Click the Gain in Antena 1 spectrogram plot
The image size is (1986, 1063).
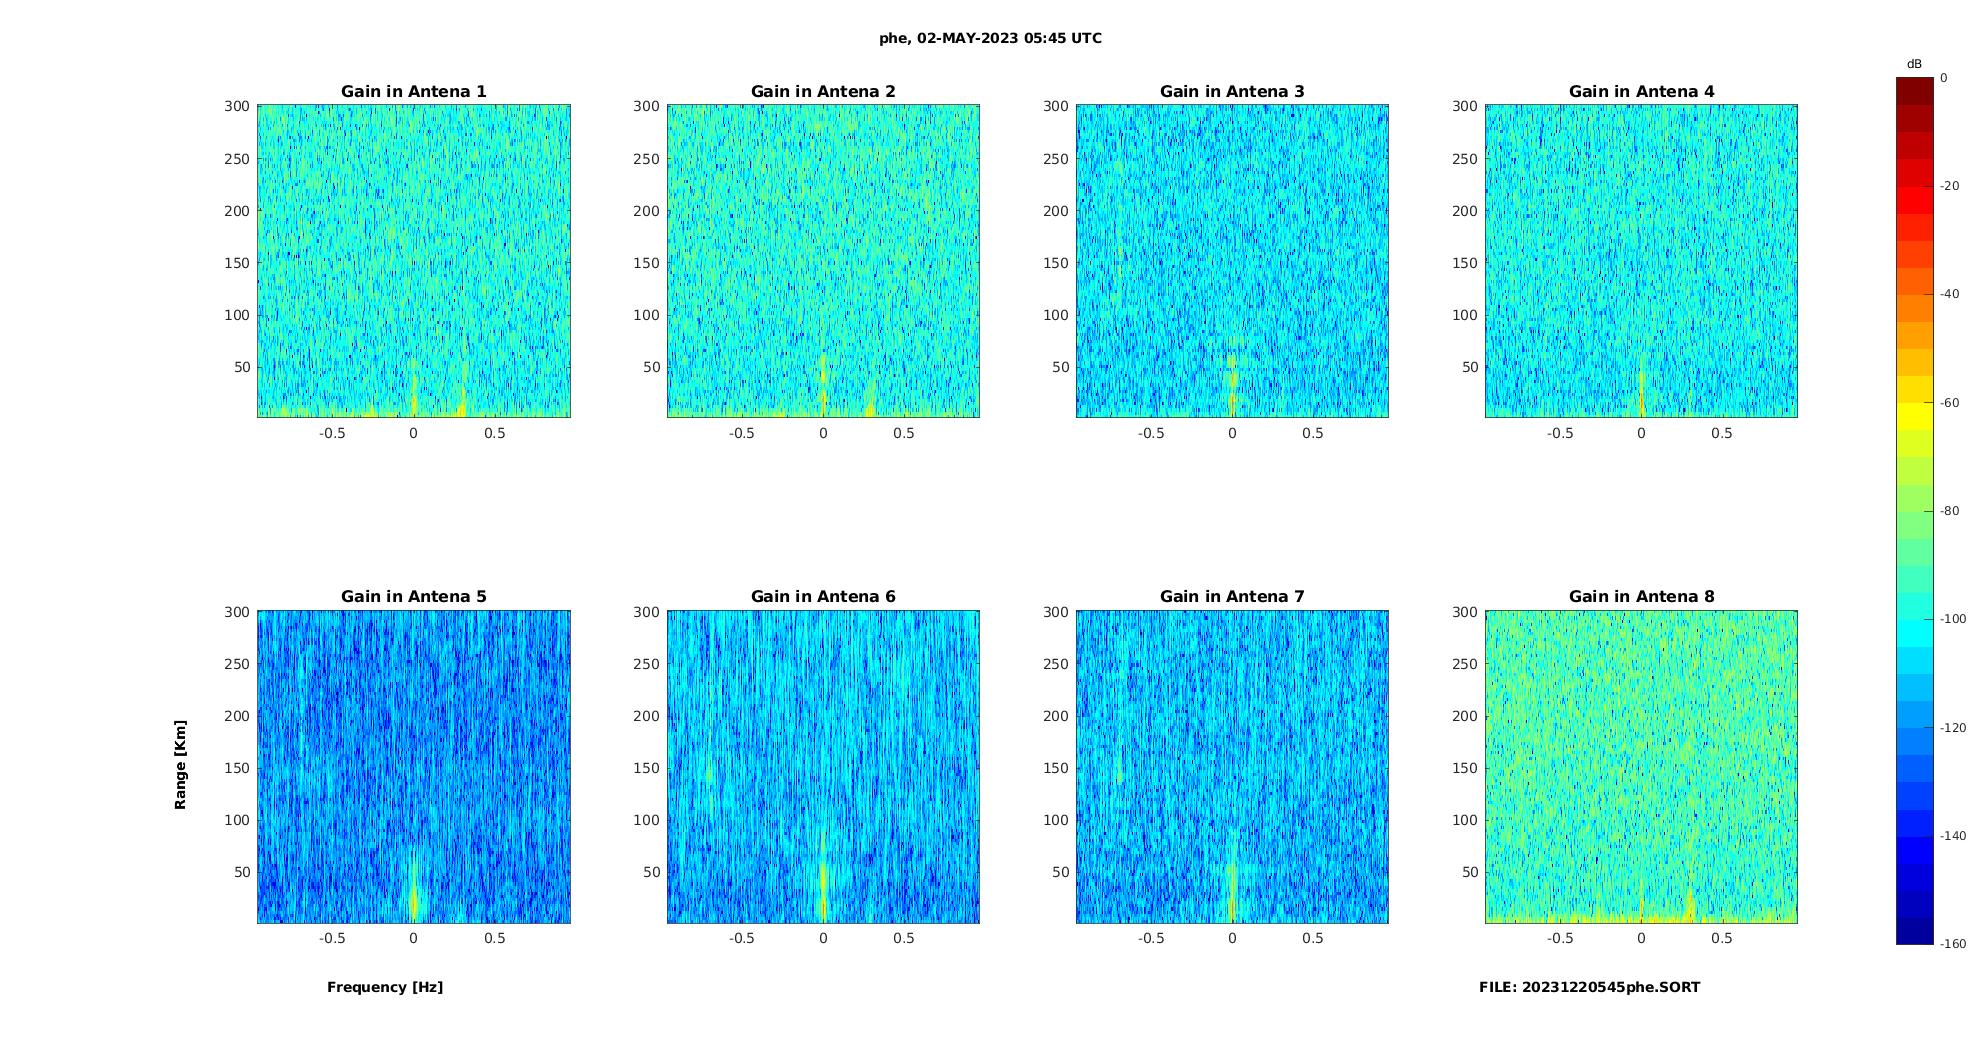414,261
